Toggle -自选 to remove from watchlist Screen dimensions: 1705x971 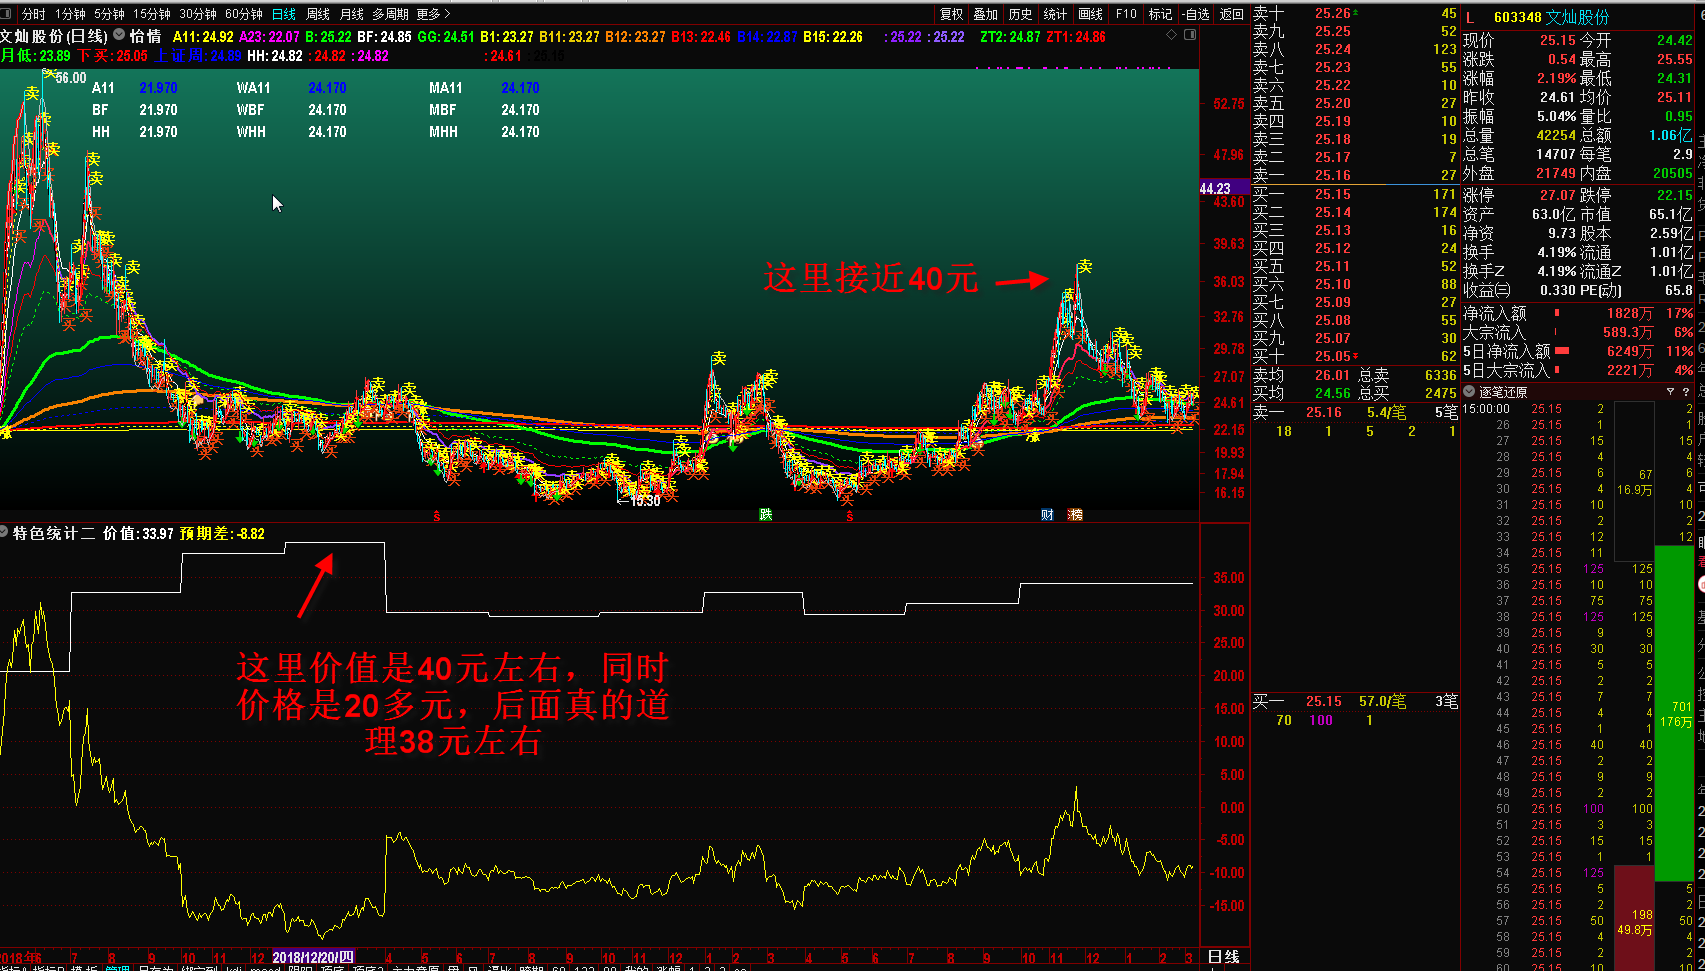[1196, 14]
